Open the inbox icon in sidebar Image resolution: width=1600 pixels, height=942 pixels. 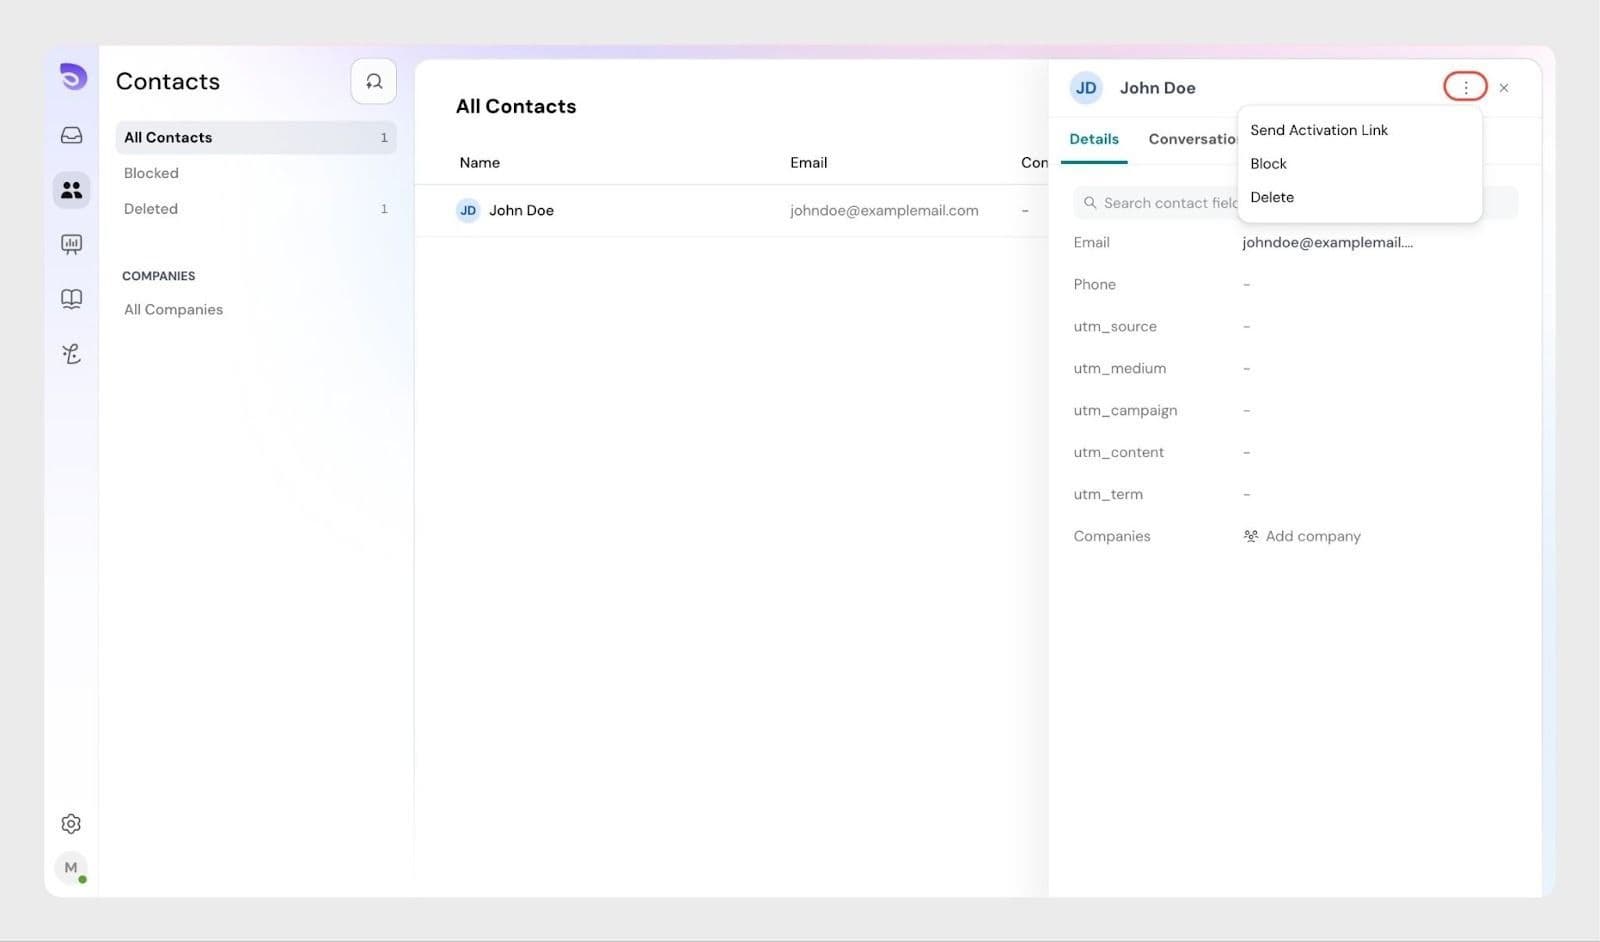click(x=71, y=135)
